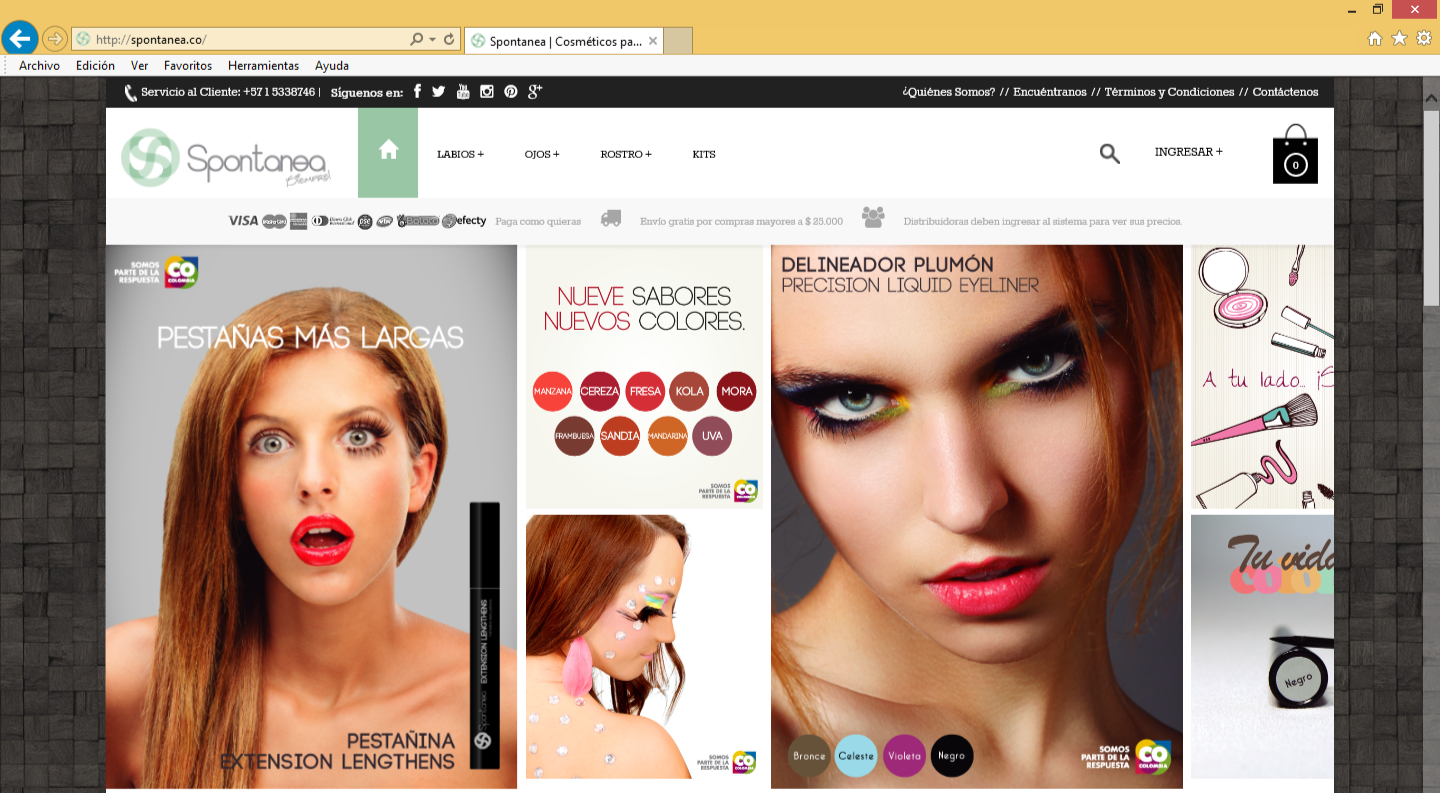Click the YouTube icon in header

463,92
